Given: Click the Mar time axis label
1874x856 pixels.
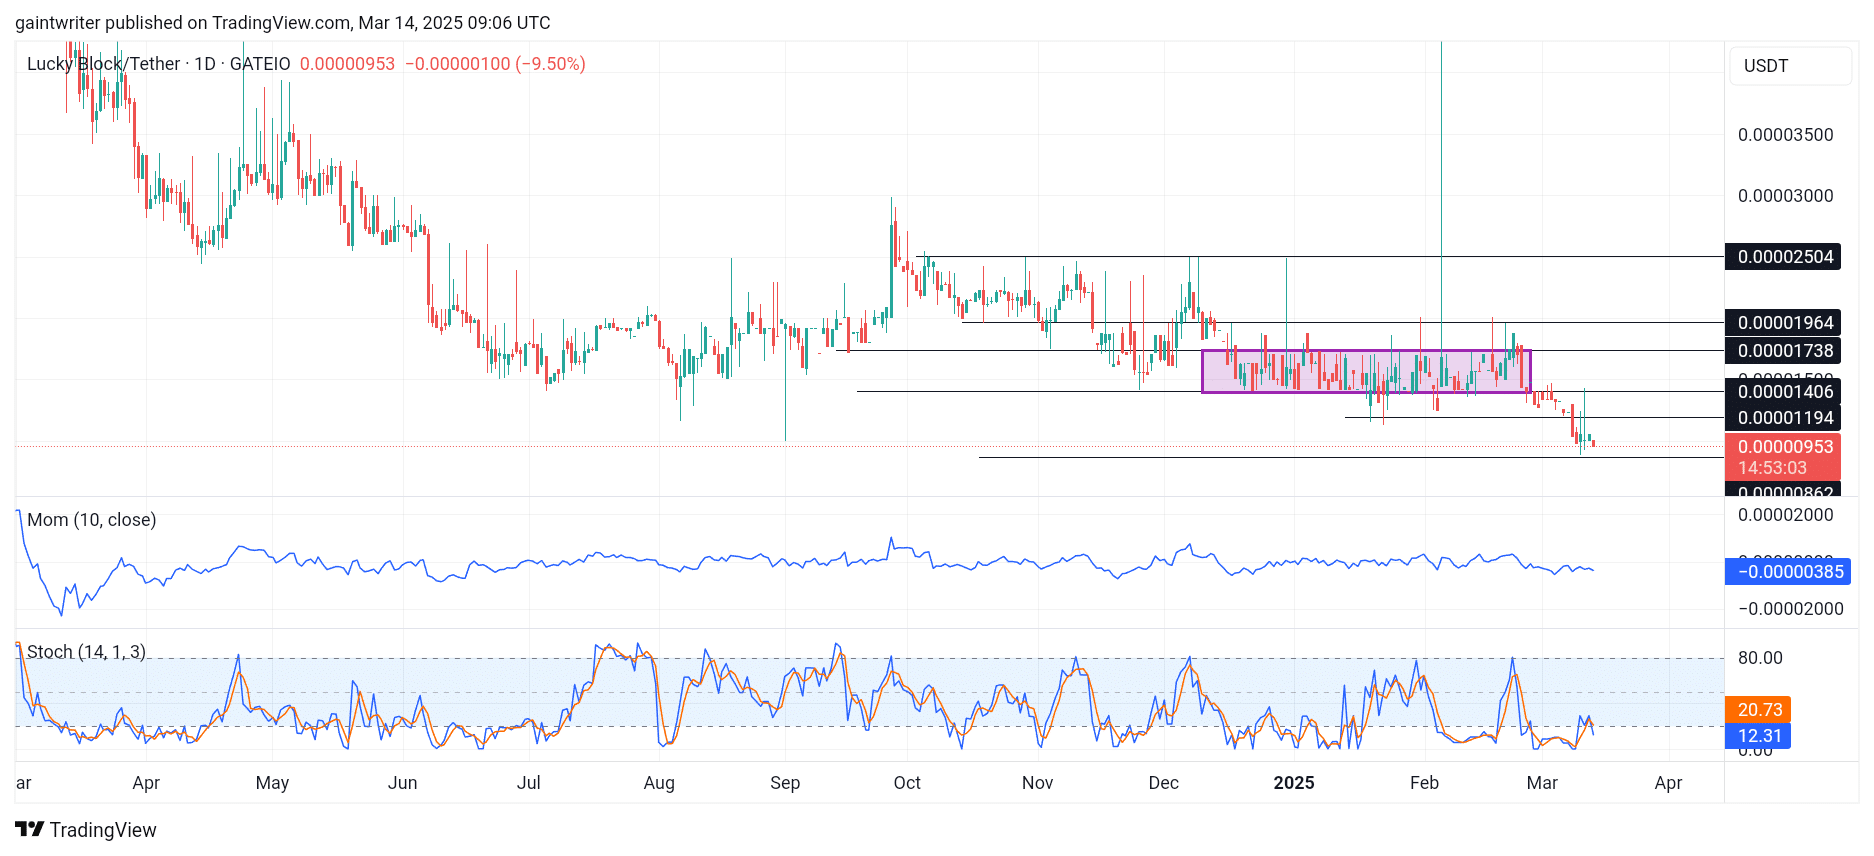Looking at the screenshot, I should click(x=1542, y=783).
